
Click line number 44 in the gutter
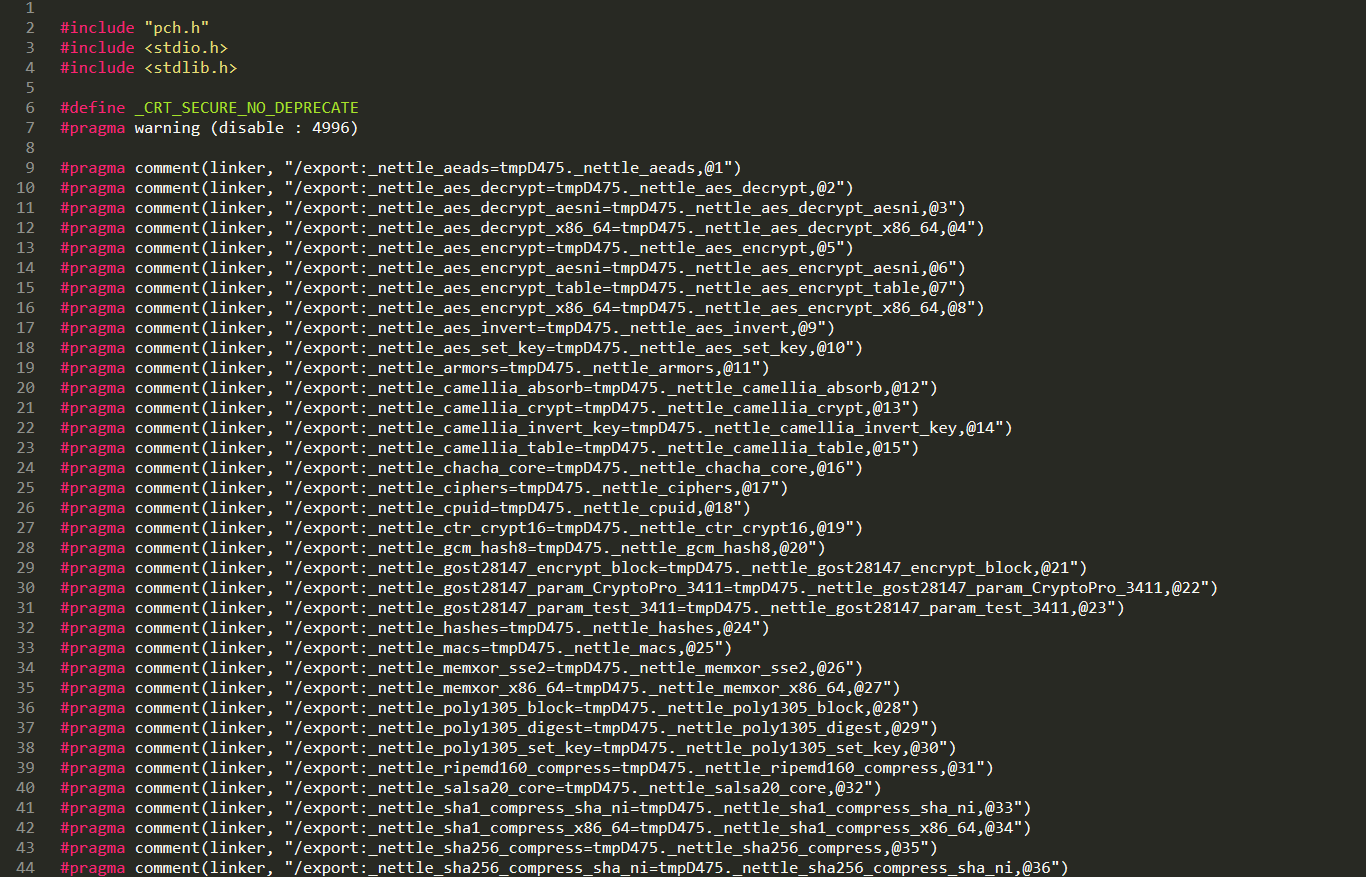pyautogui.click(x=25, y=868)
